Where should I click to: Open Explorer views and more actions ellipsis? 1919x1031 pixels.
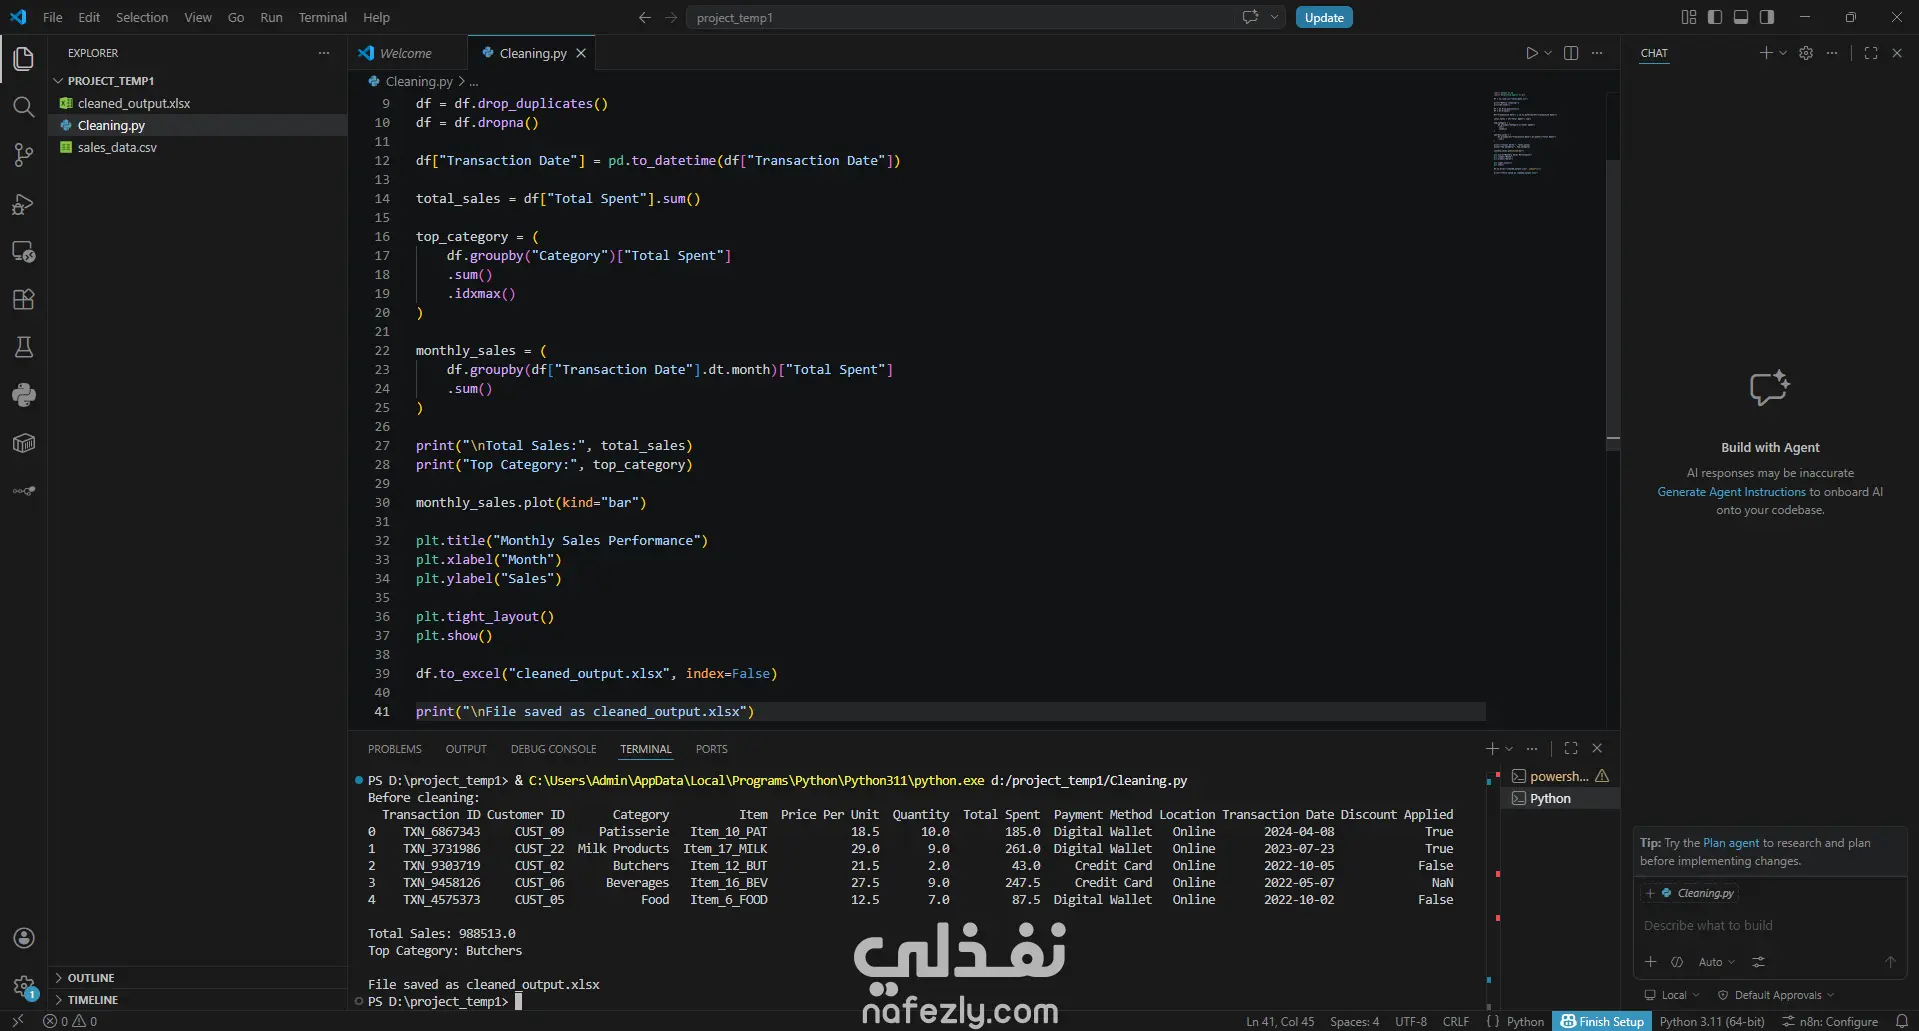point(324,53)
